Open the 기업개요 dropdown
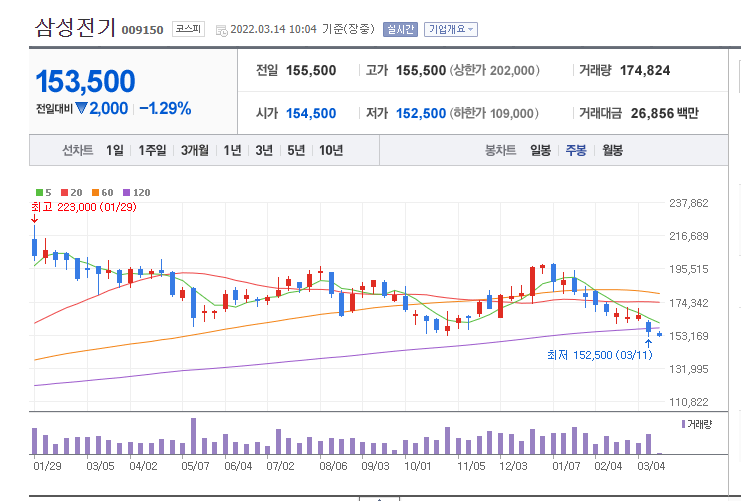Image resolution: width=741 pixels, height=501 pixels. (451, 29)
